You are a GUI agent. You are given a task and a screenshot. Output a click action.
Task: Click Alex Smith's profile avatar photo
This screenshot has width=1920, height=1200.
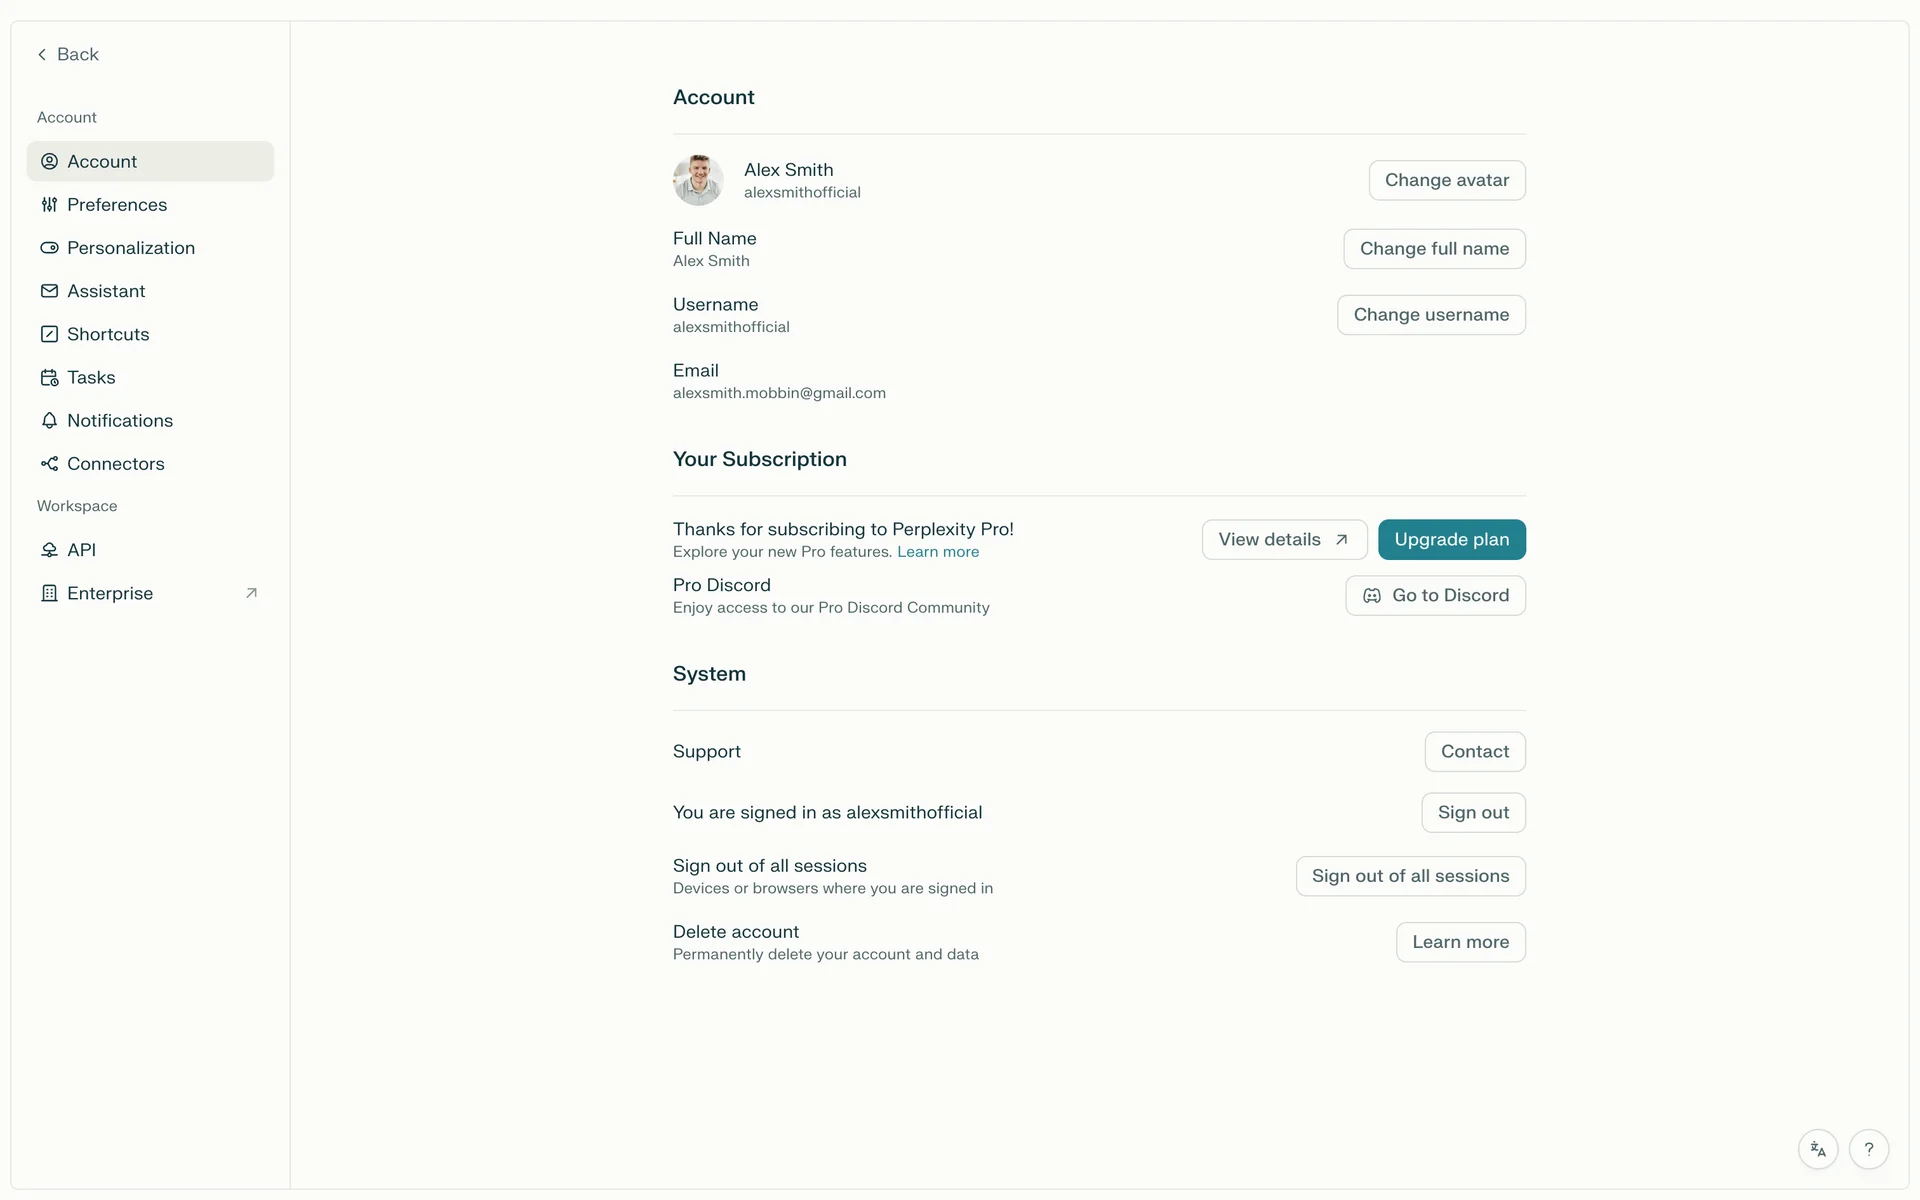pos(698,180)
